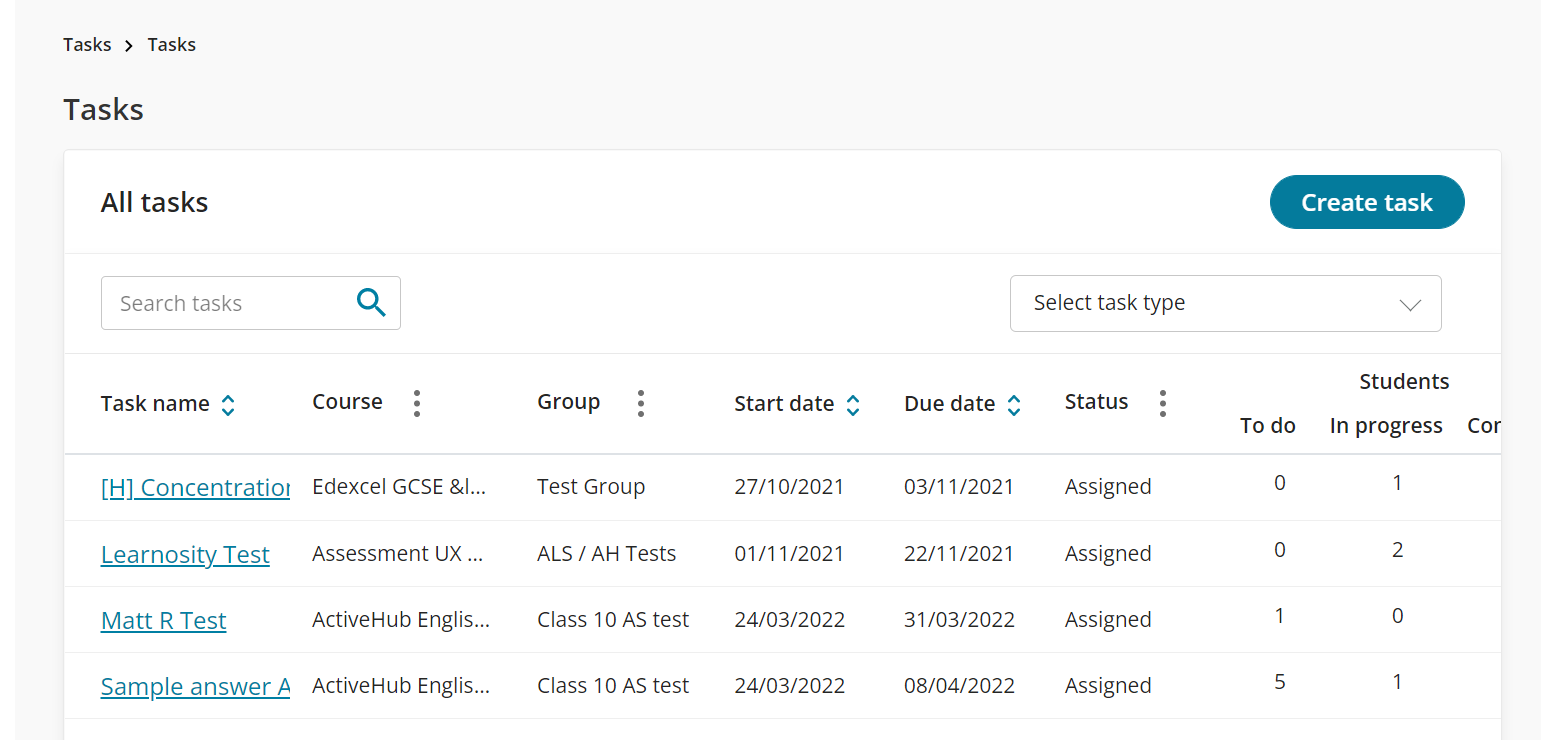Click the Create task button
Screen dimensions: 1541x740
point(1367,201)
